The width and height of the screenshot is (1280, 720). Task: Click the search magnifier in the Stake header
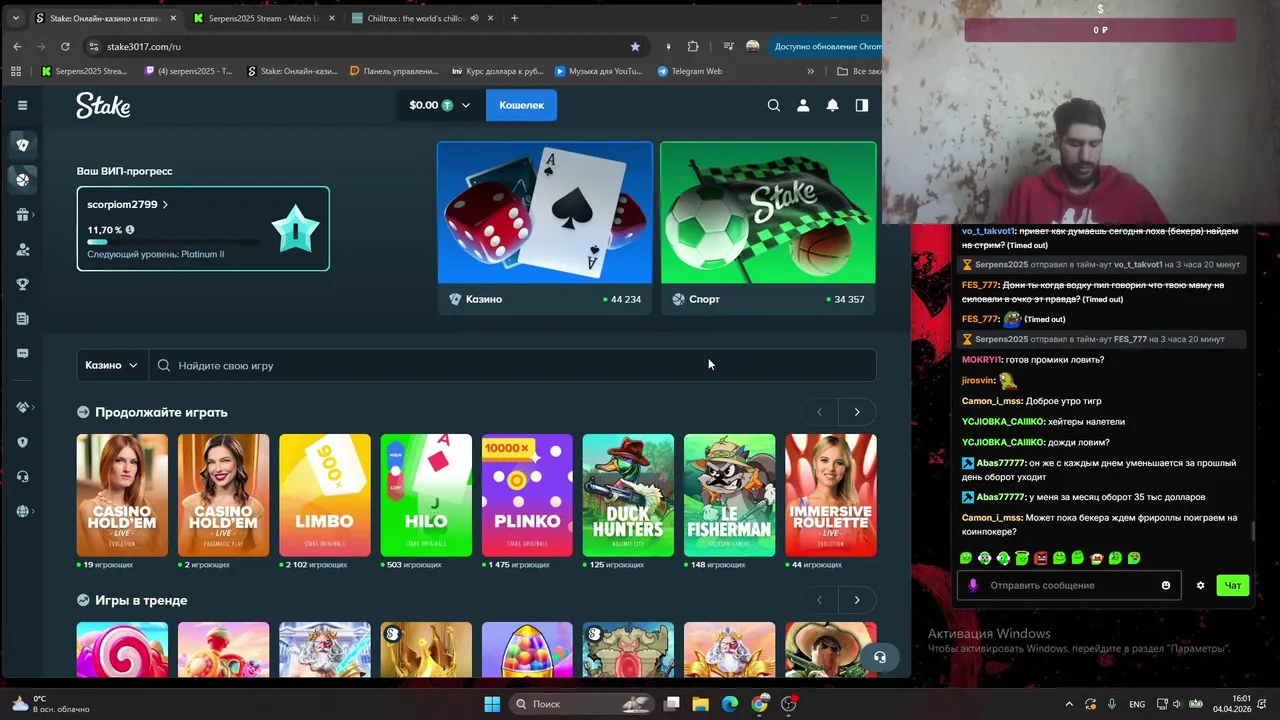coord(773,105)
